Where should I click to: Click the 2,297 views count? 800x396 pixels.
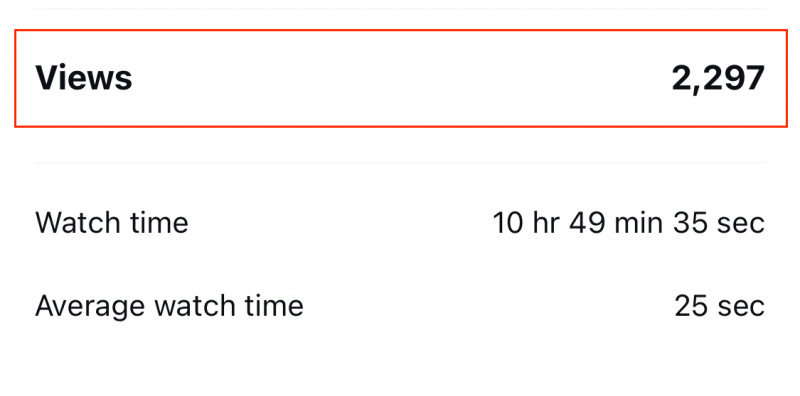(x=718, y=79)
